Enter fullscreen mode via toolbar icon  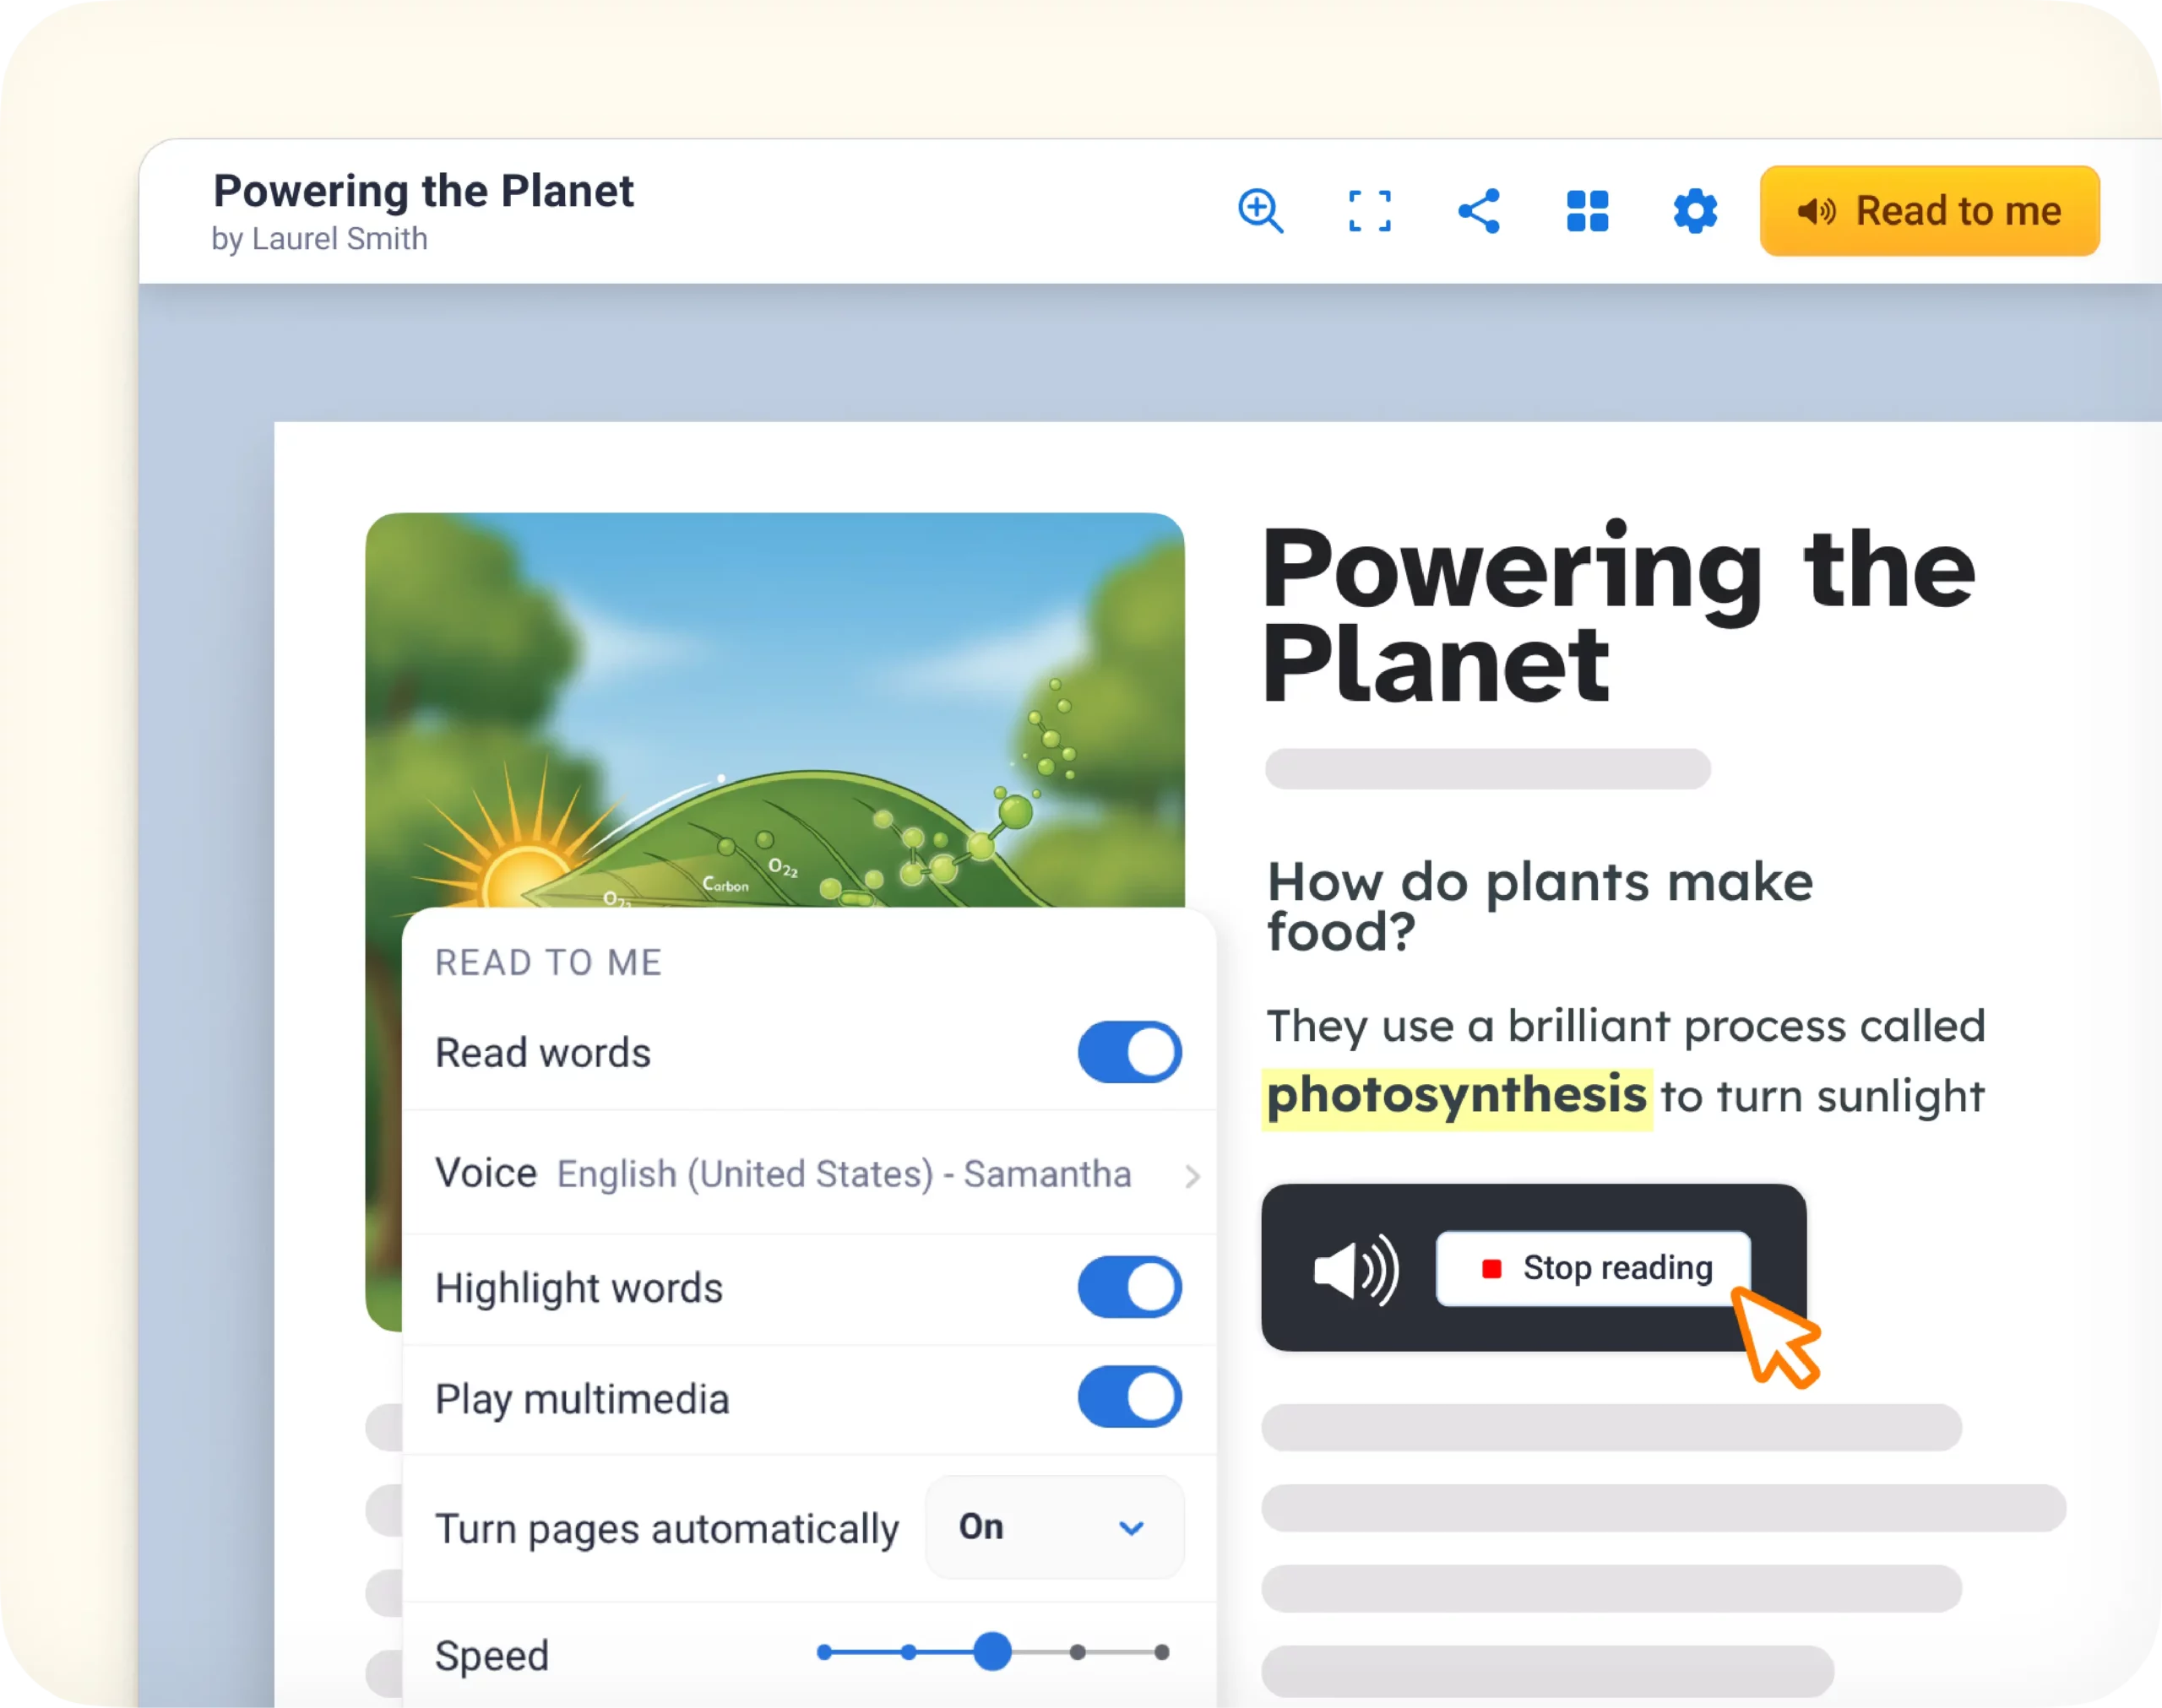pos(1369,211)
